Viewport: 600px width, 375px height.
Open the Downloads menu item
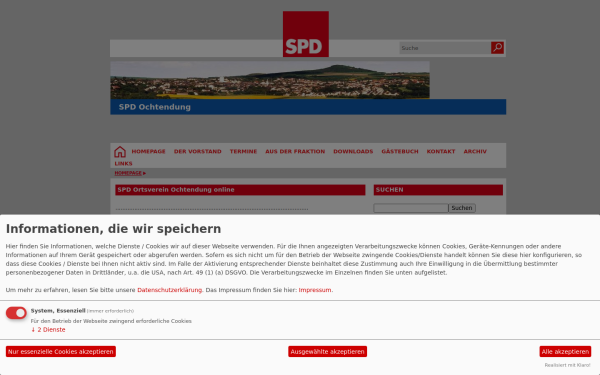pos(353,152)
